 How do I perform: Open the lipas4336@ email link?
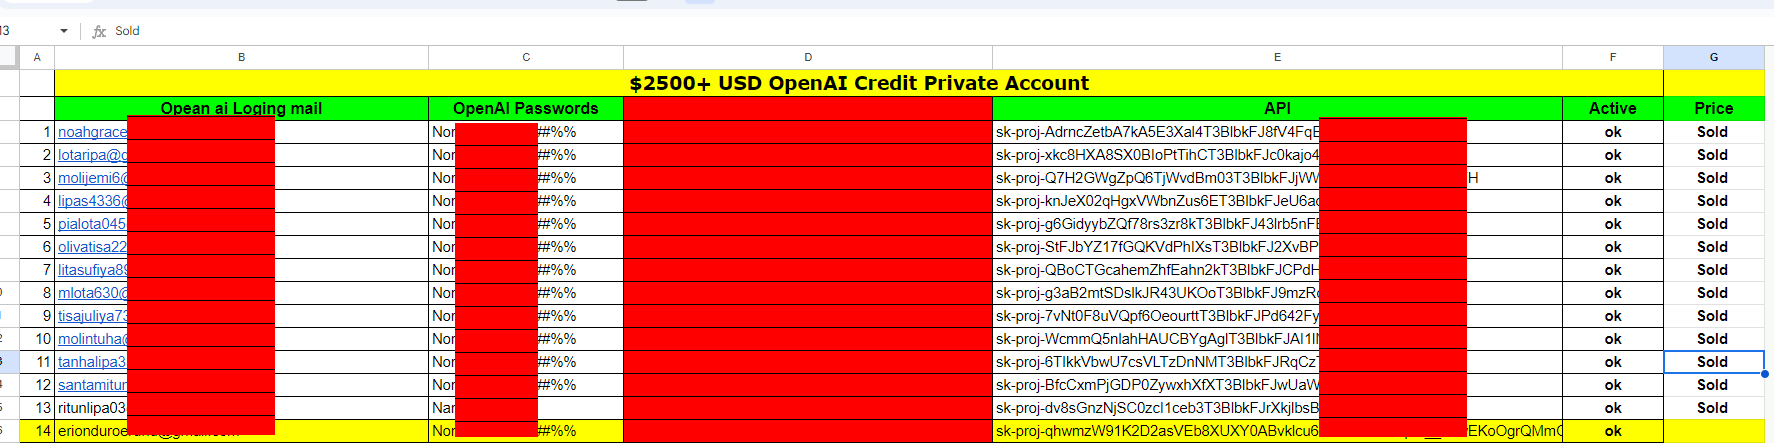(92, 201)
